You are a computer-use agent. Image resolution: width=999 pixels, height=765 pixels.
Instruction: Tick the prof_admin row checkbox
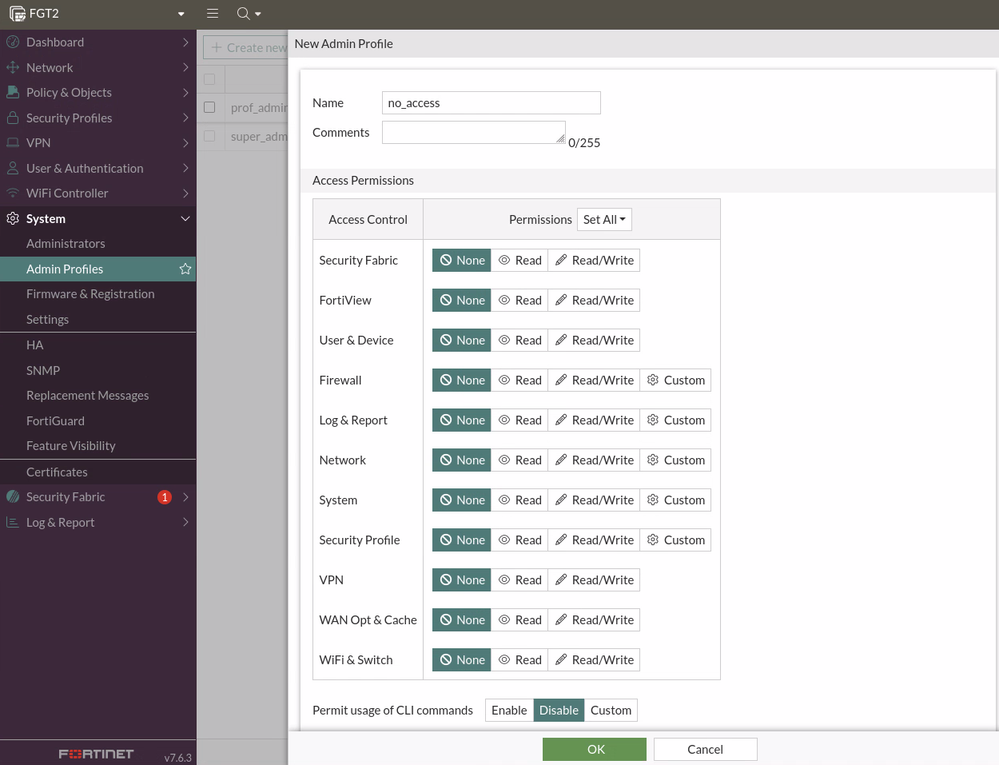coord(210,107)
